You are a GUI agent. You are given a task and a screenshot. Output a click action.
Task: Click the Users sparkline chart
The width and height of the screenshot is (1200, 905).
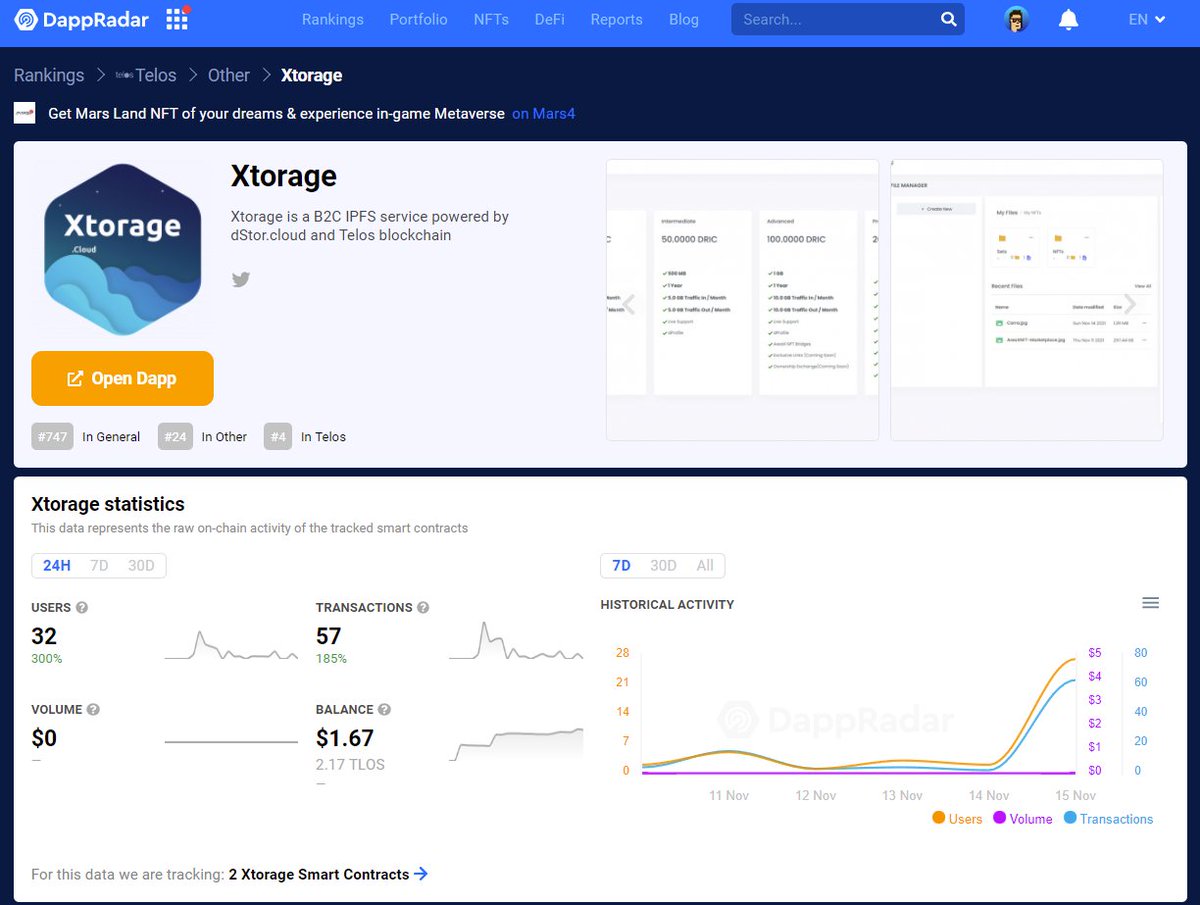coord(231,644)
